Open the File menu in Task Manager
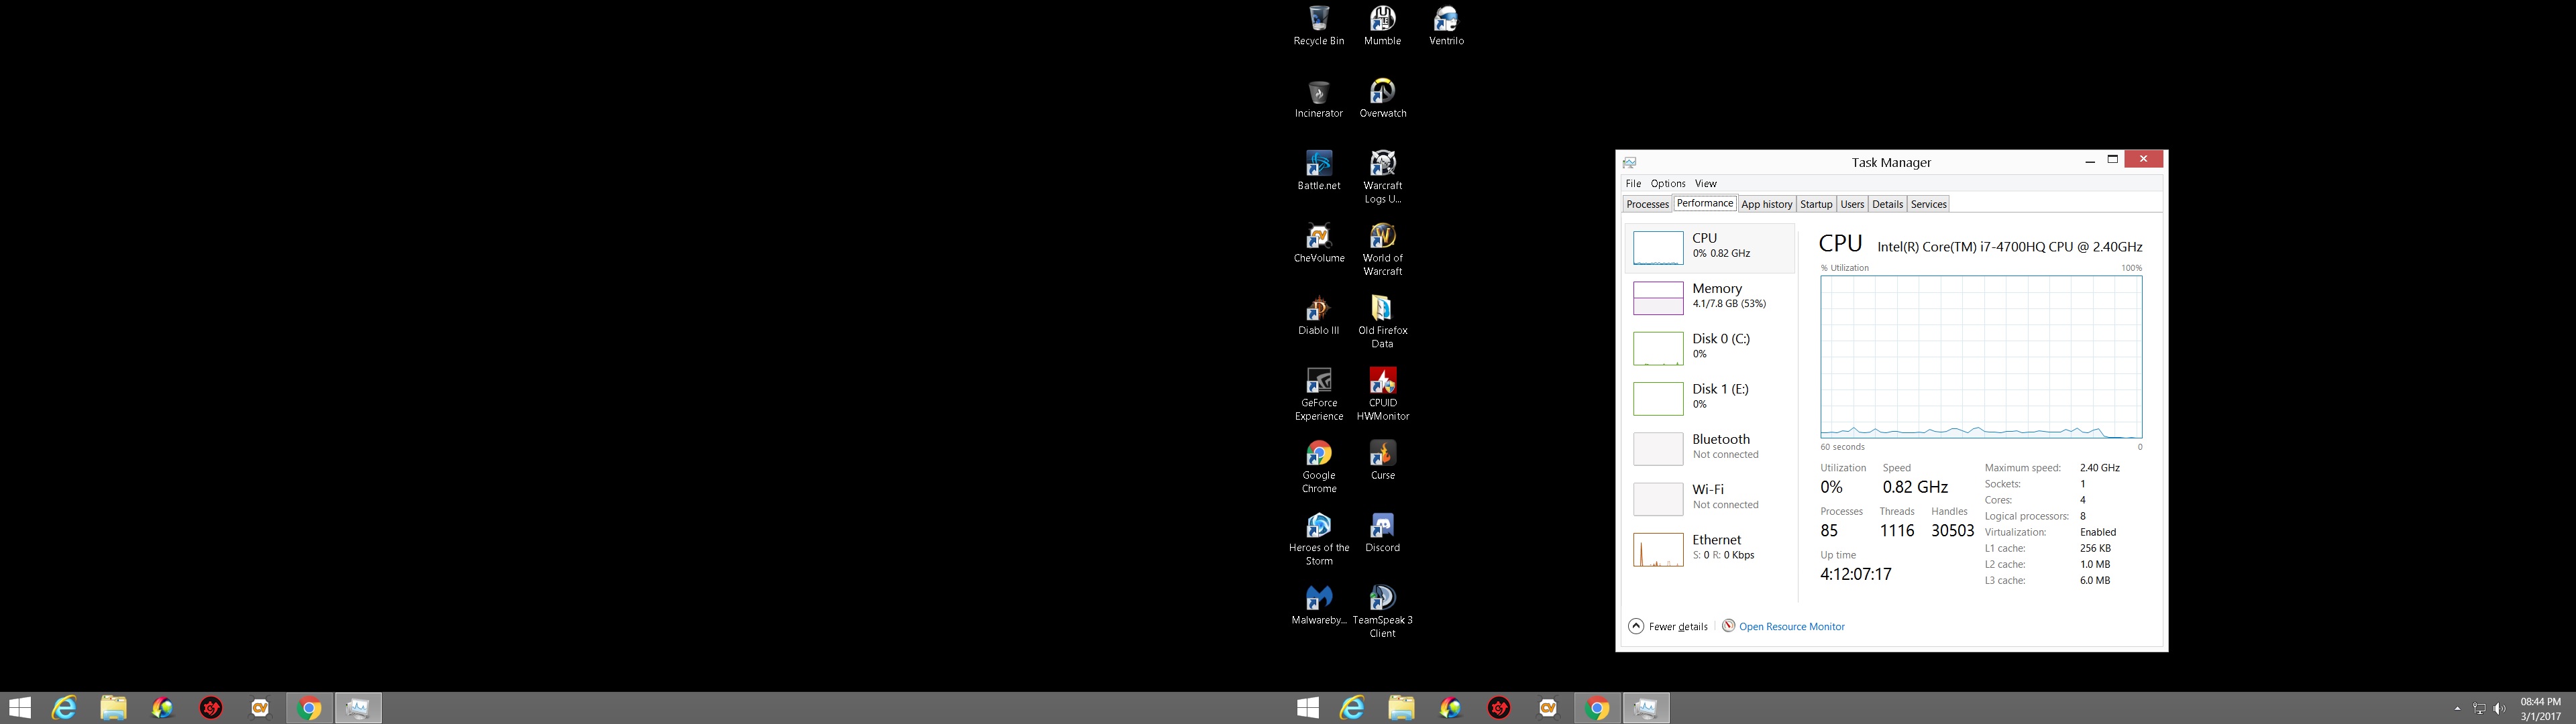2576x724 pixels. 1633,184
